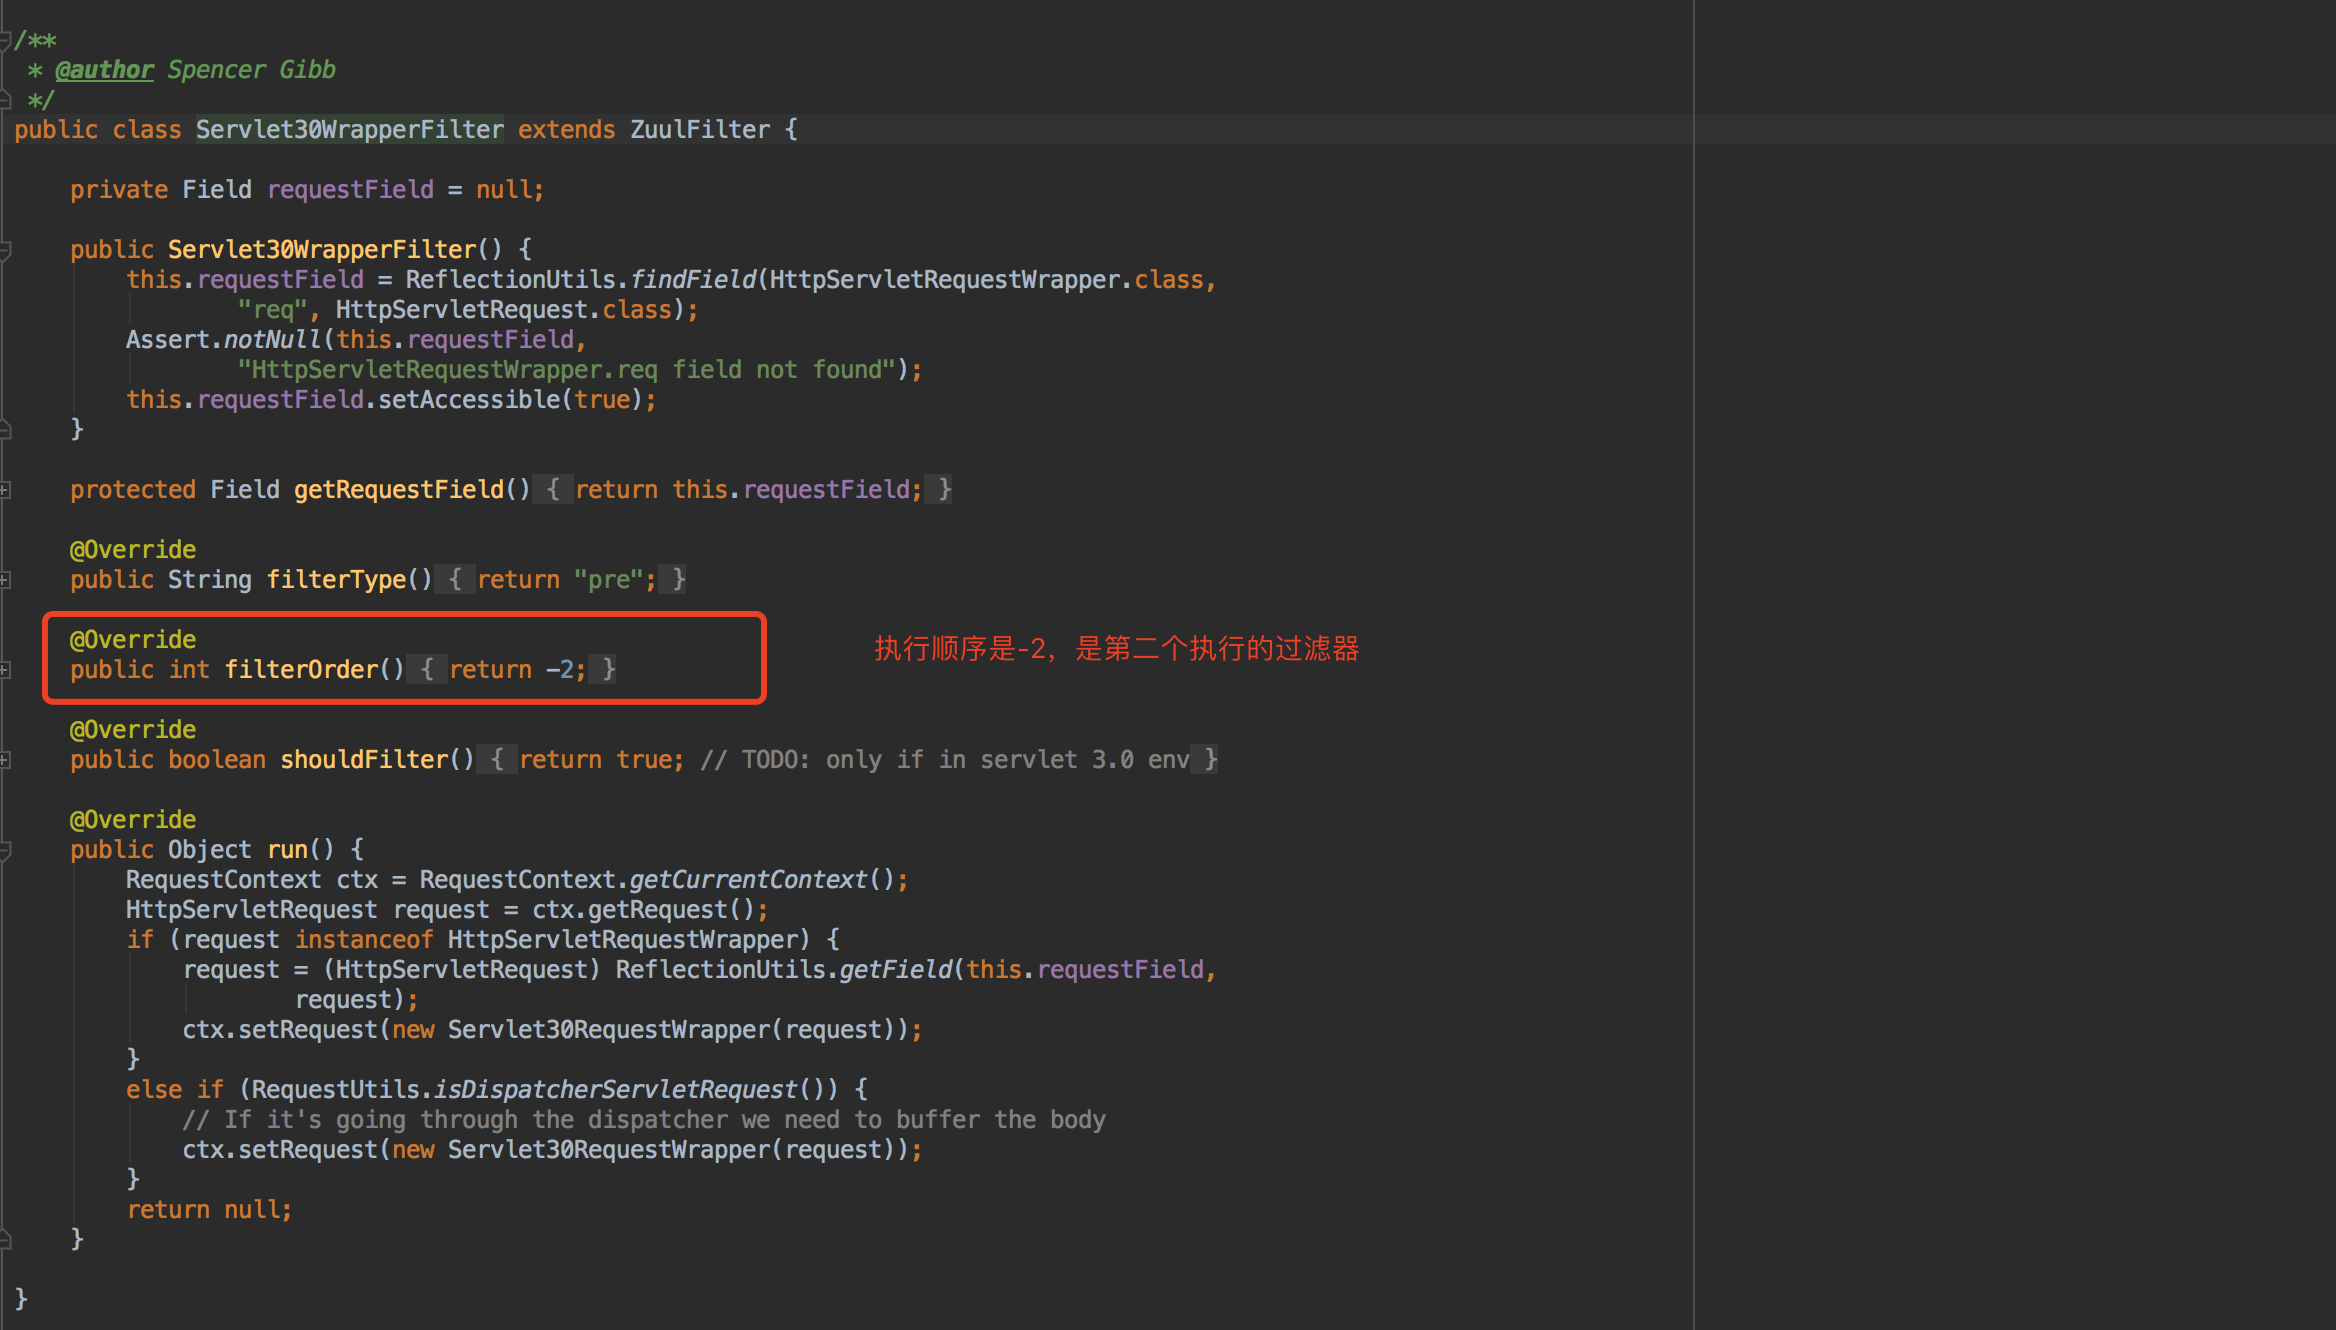Collapse the Javadoc comment at top
This screenshot has width=2336, height=1330.
(x=5, y=41)
